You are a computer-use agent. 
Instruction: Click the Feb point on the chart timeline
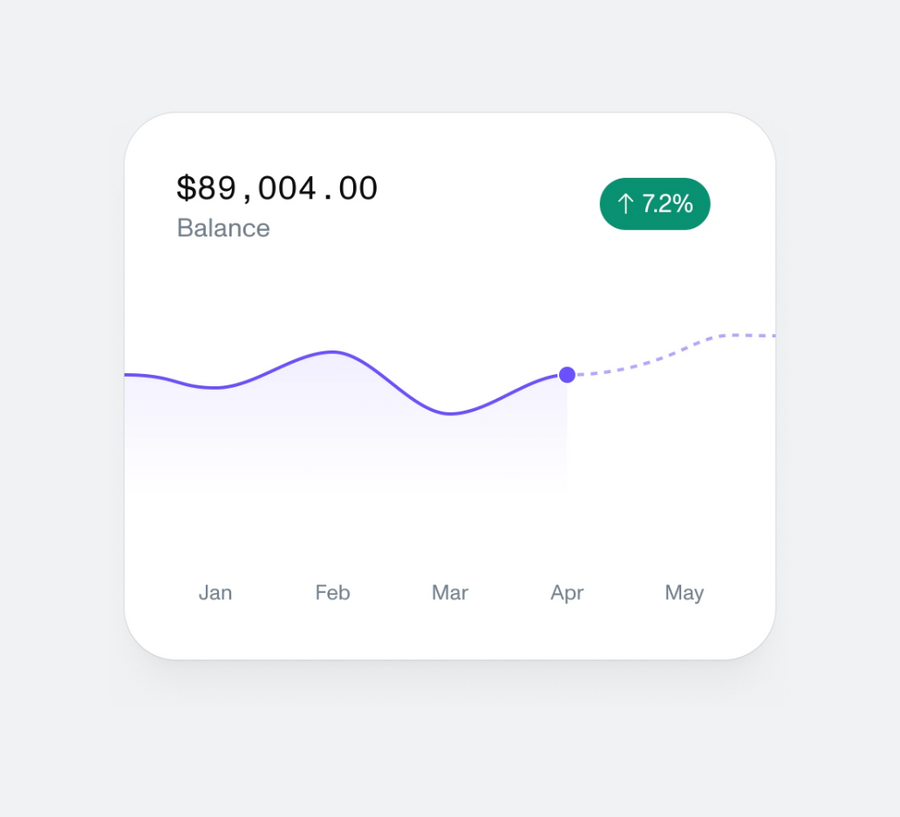[x=331, y=592]
